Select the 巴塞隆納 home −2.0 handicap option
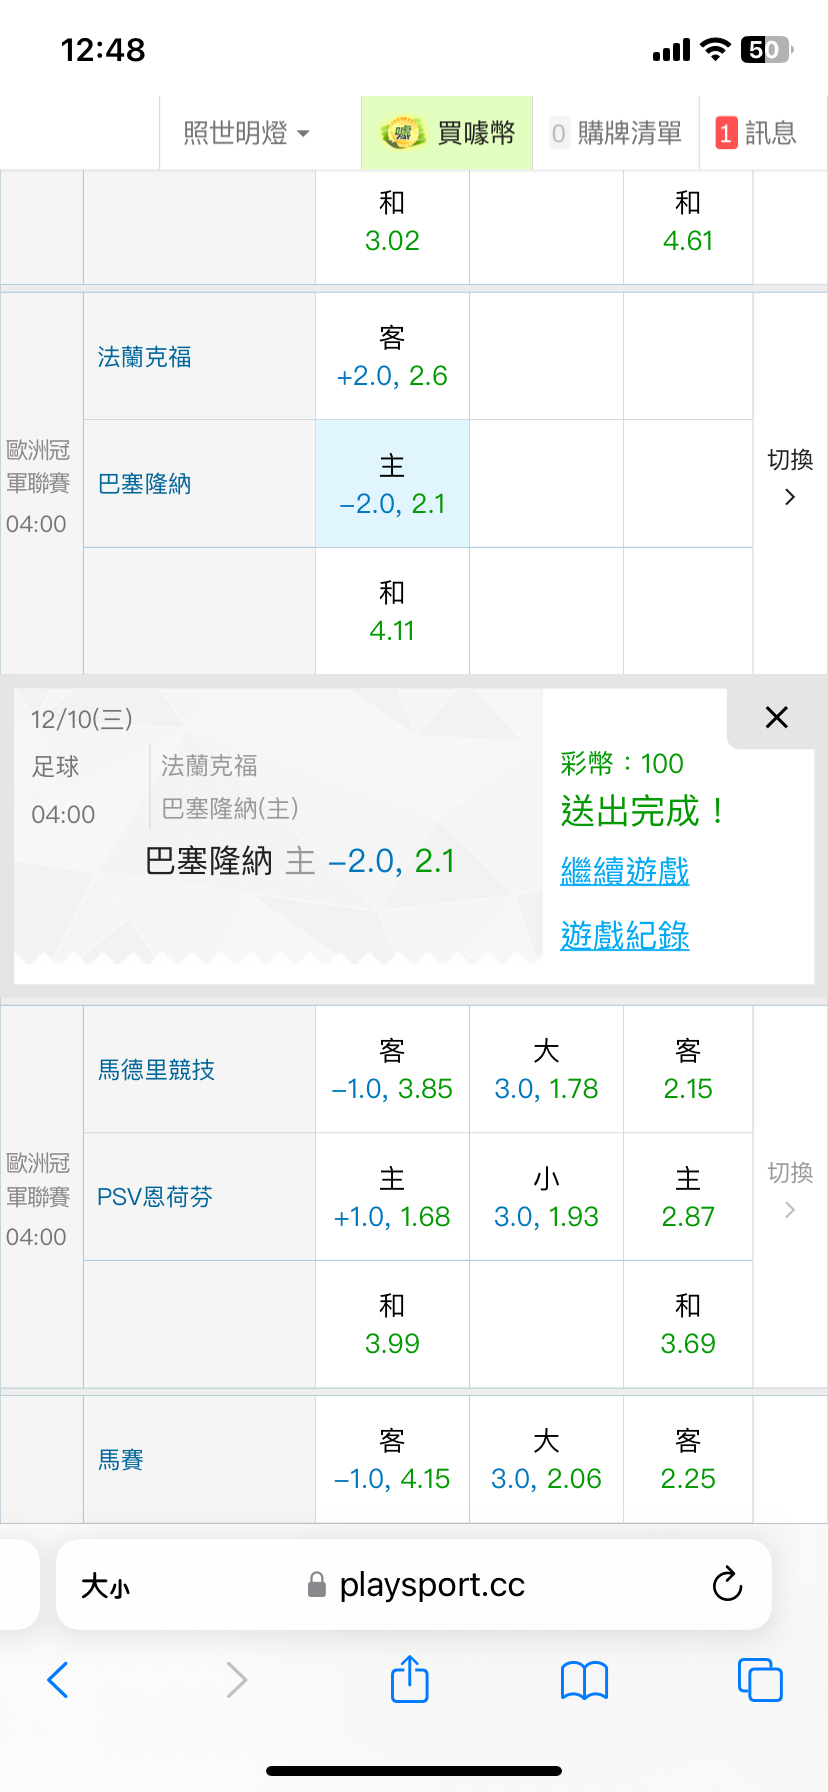The image size is (828, 1792). [x=392, y=484]
